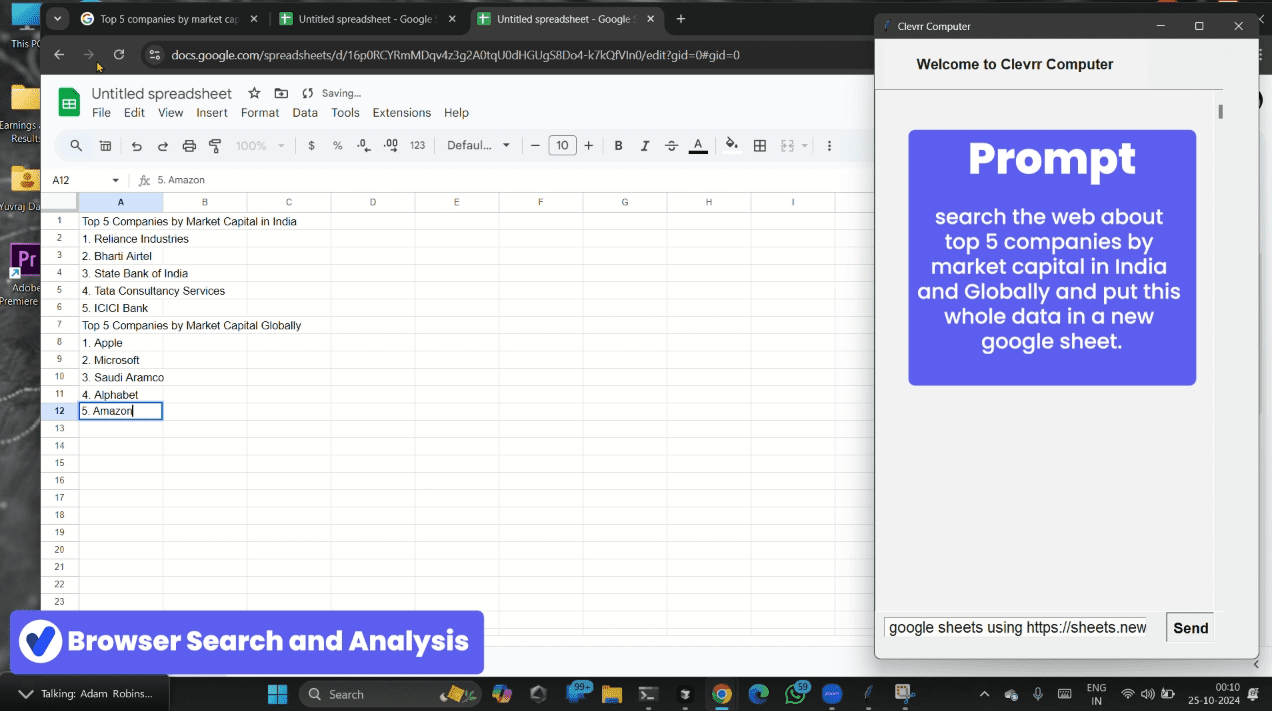Select column C header
The image size is (1272, 711).
(x=289, y=202)
